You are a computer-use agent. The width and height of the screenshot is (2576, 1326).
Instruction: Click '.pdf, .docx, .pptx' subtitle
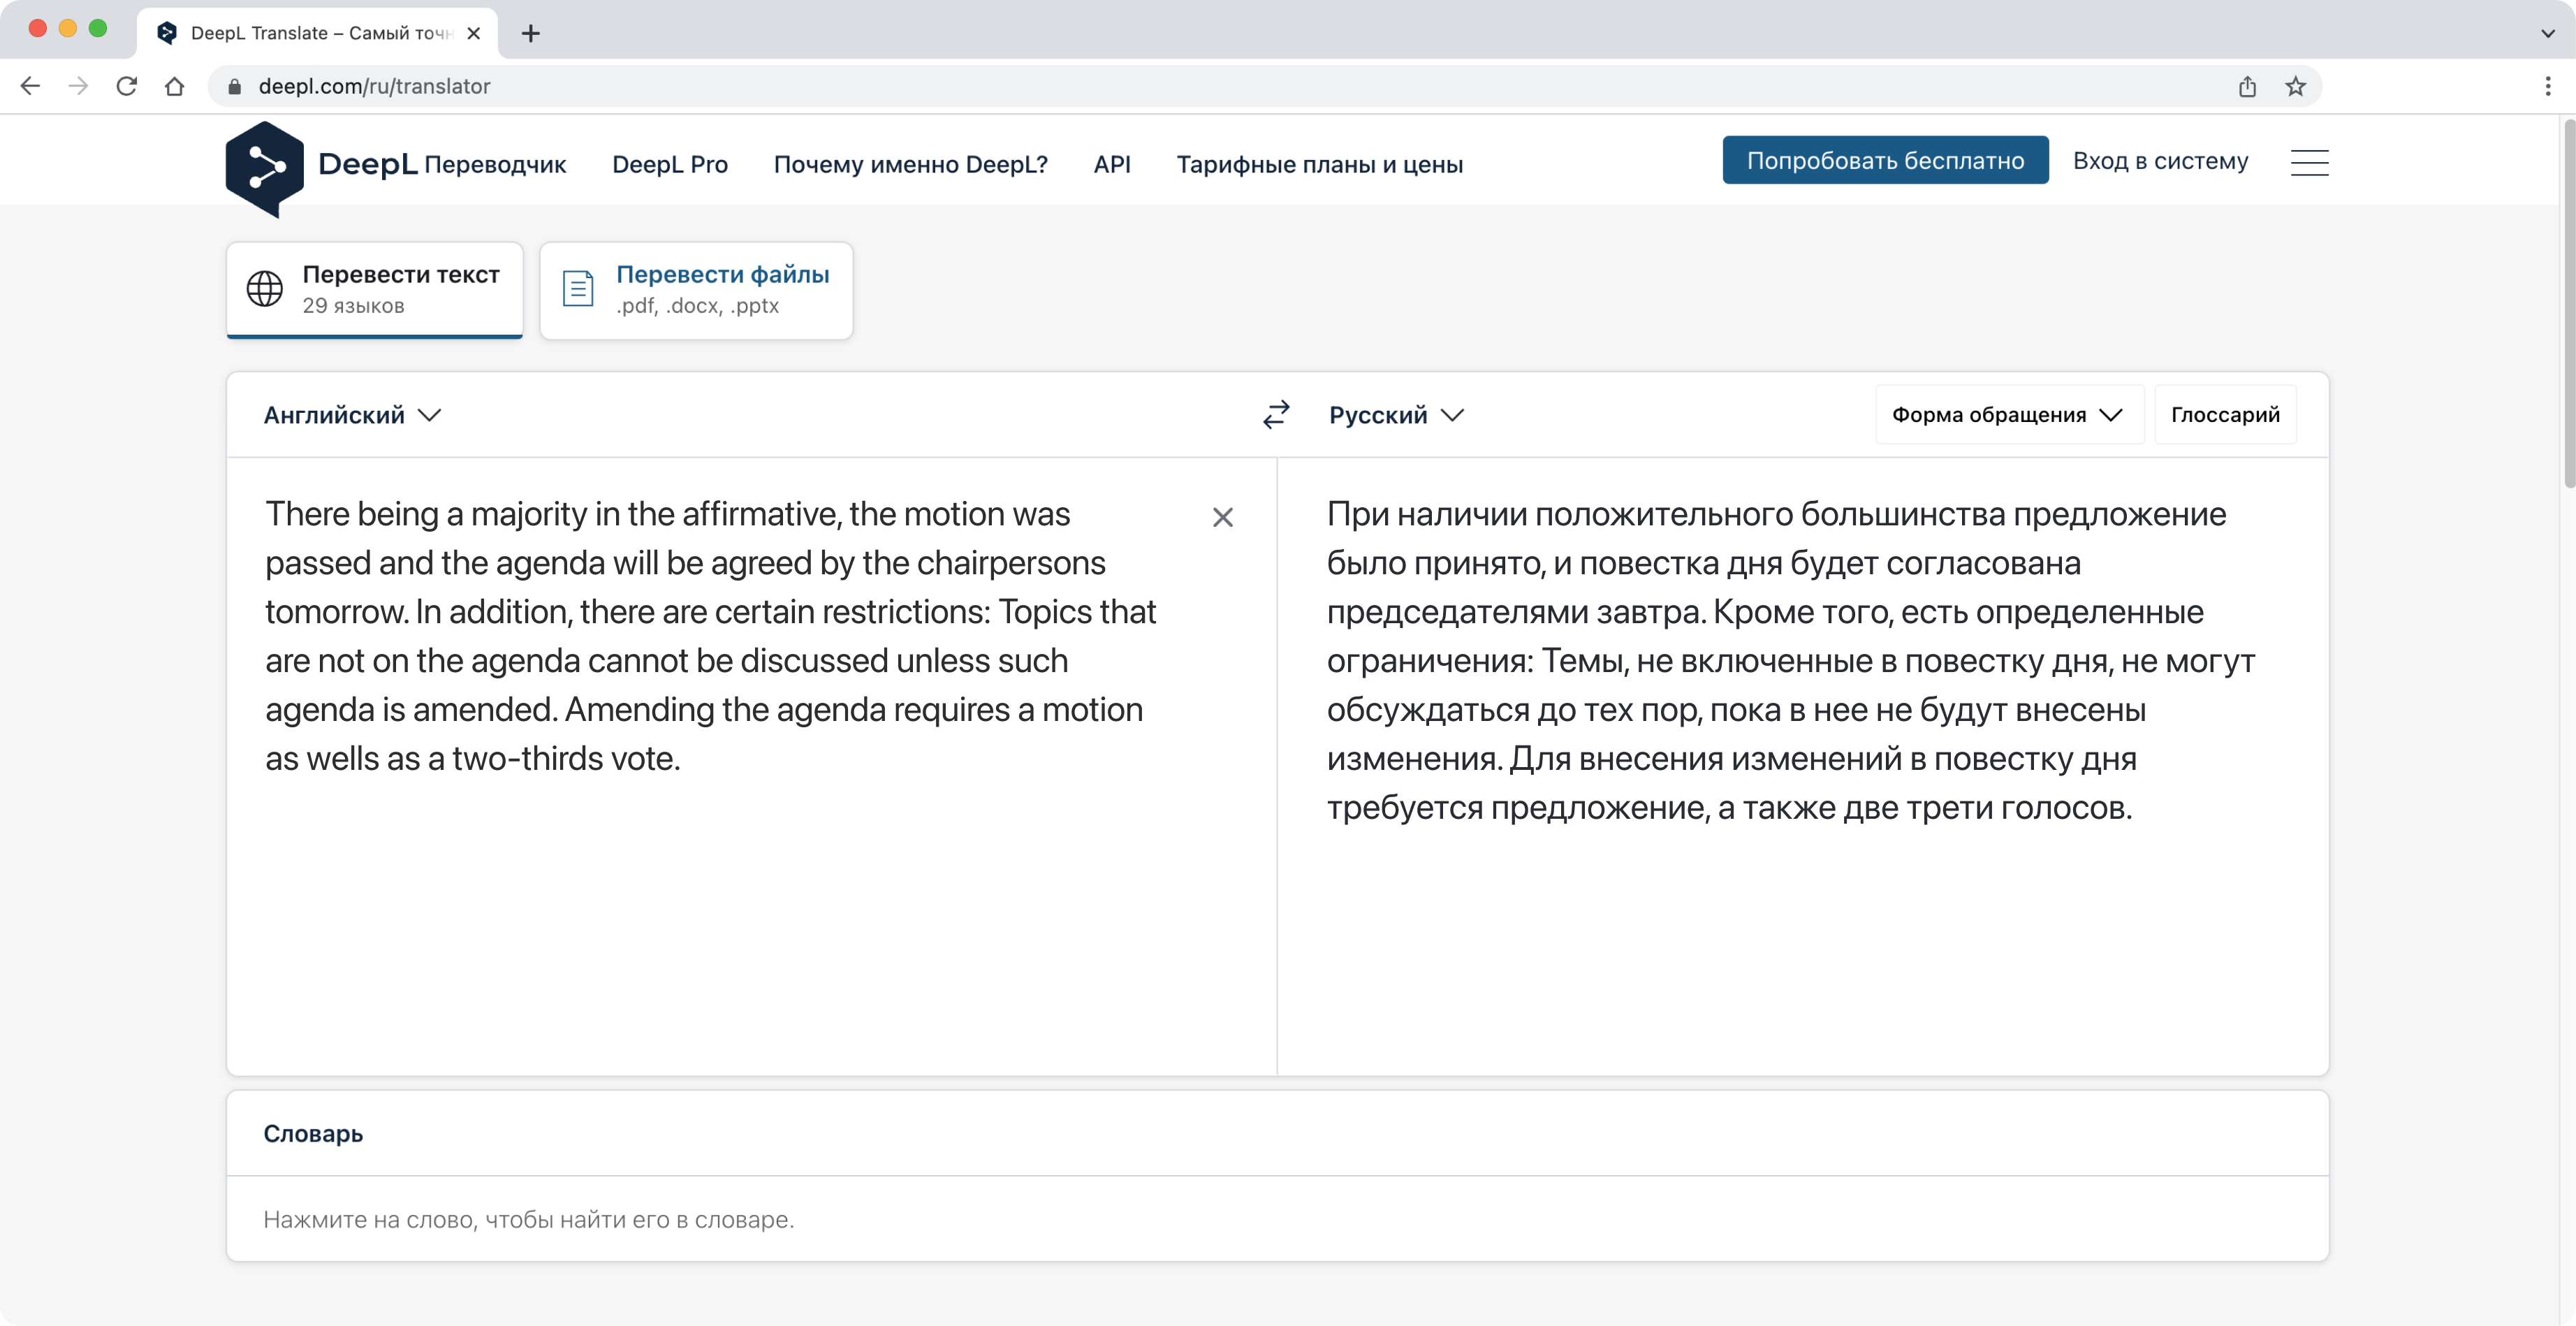tap(697, 306)
